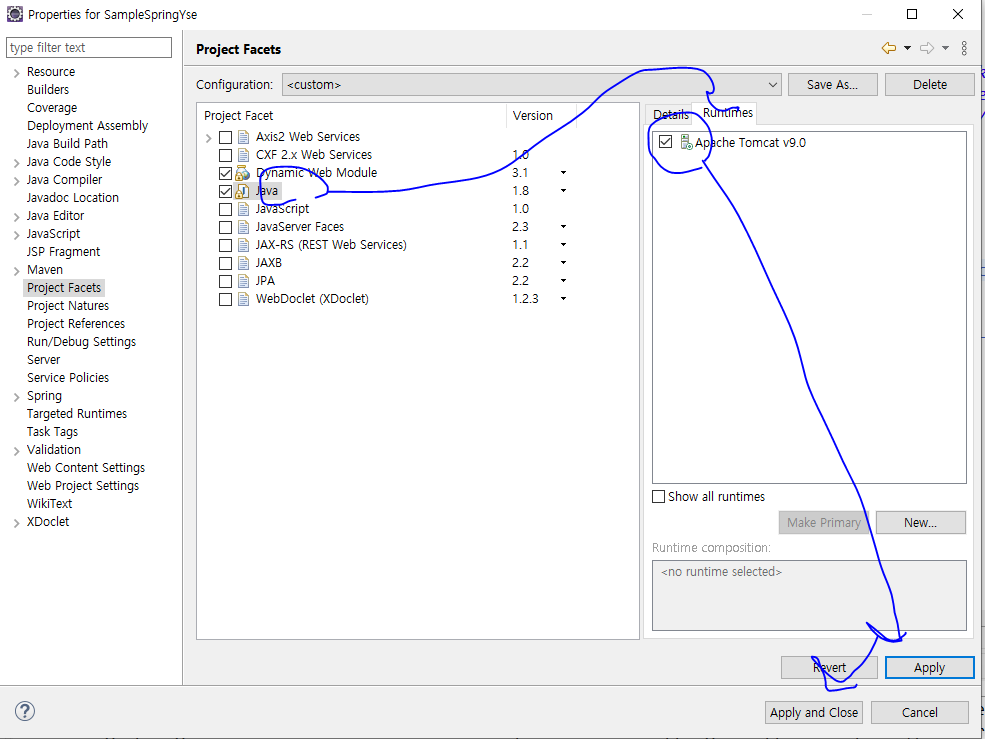This screenshot has height=739, width=985.
Task: Open the WebDoclet version 1.2.3 dropdown
Action: pyautogui.click(x=563, y=299)
